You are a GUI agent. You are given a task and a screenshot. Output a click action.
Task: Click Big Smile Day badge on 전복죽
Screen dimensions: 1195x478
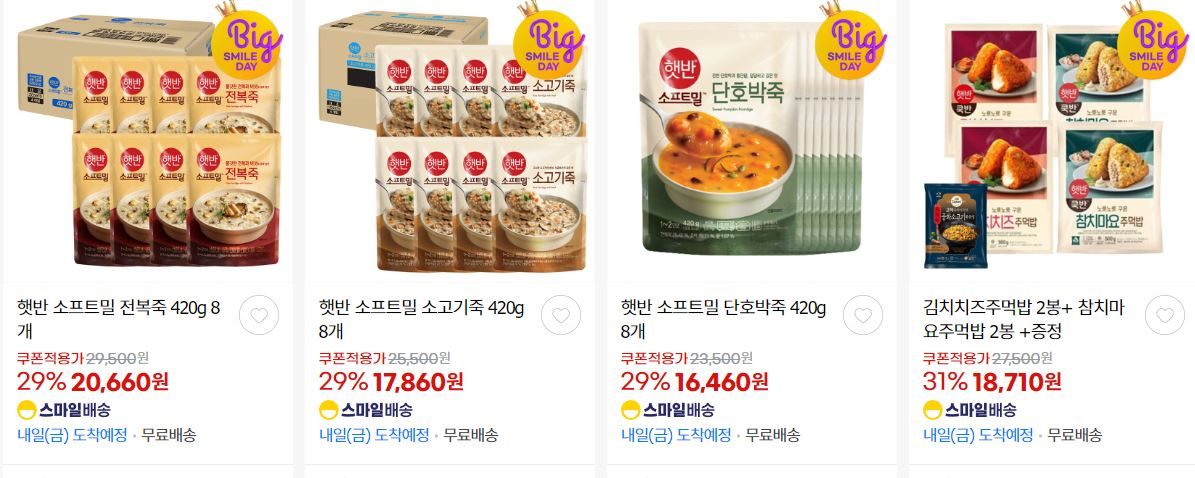pos(246,42)
